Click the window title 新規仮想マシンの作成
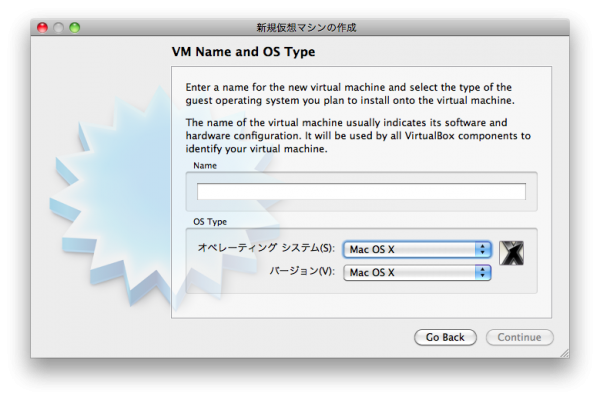 (x=306, y=28)
